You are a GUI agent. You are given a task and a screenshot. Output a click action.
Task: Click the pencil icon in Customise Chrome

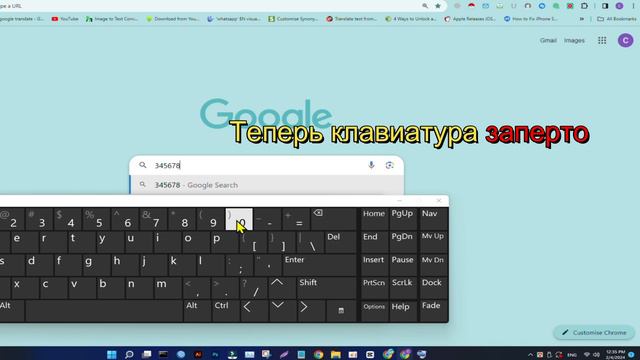tap(565, 333)
